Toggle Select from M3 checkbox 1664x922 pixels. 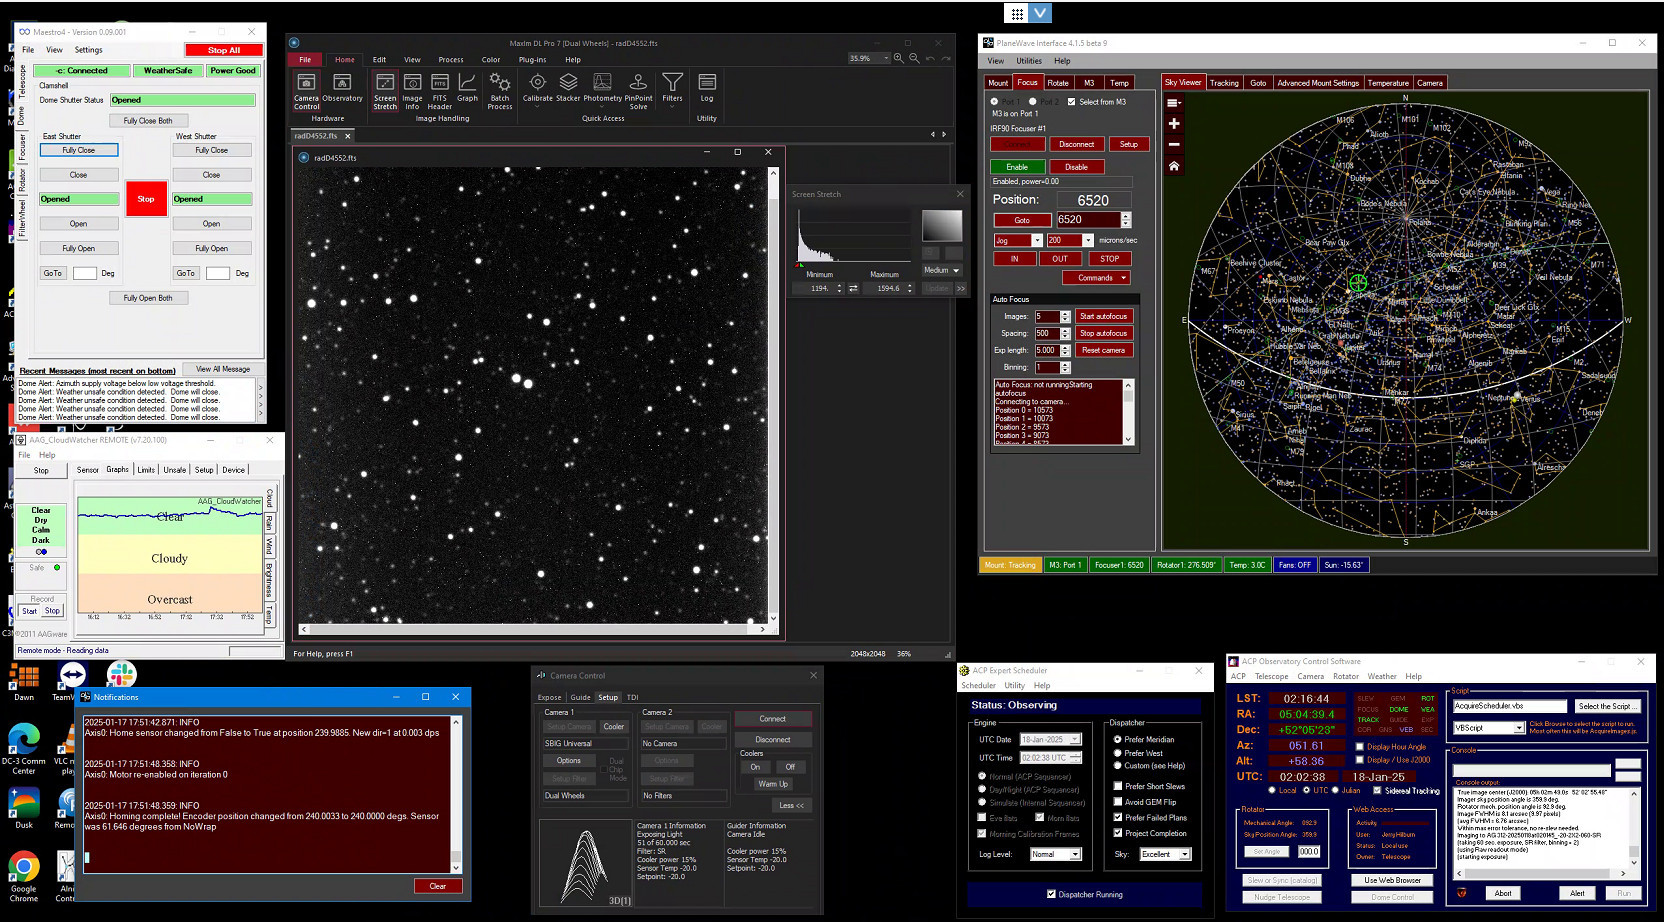(x=1072, y=102)
